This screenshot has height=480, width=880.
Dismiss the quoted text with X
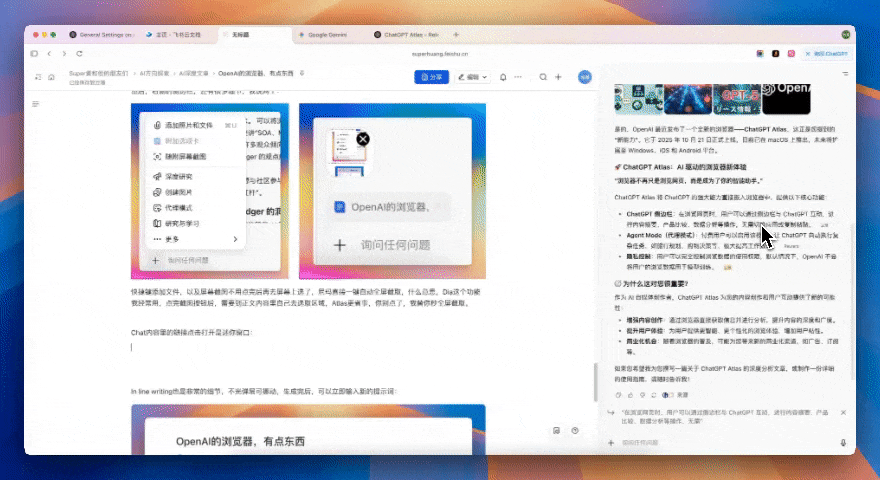tap(845, 413)
